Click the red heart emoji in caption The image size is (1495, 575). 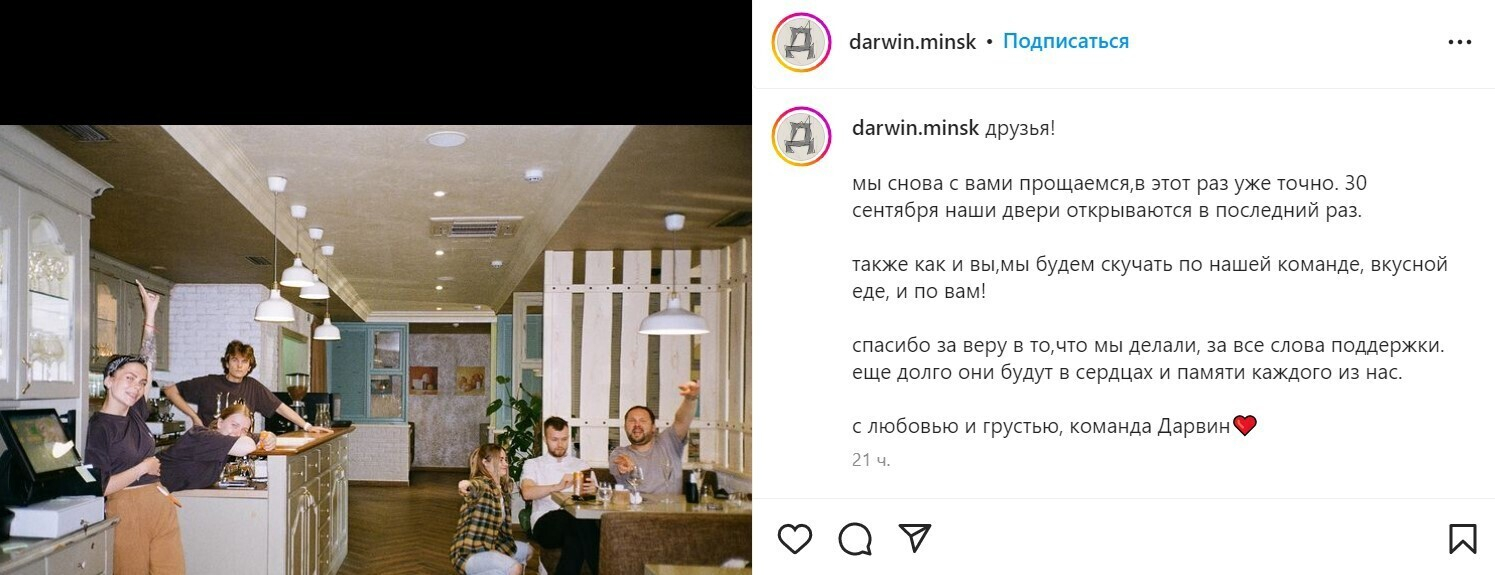click(1244, 426)
